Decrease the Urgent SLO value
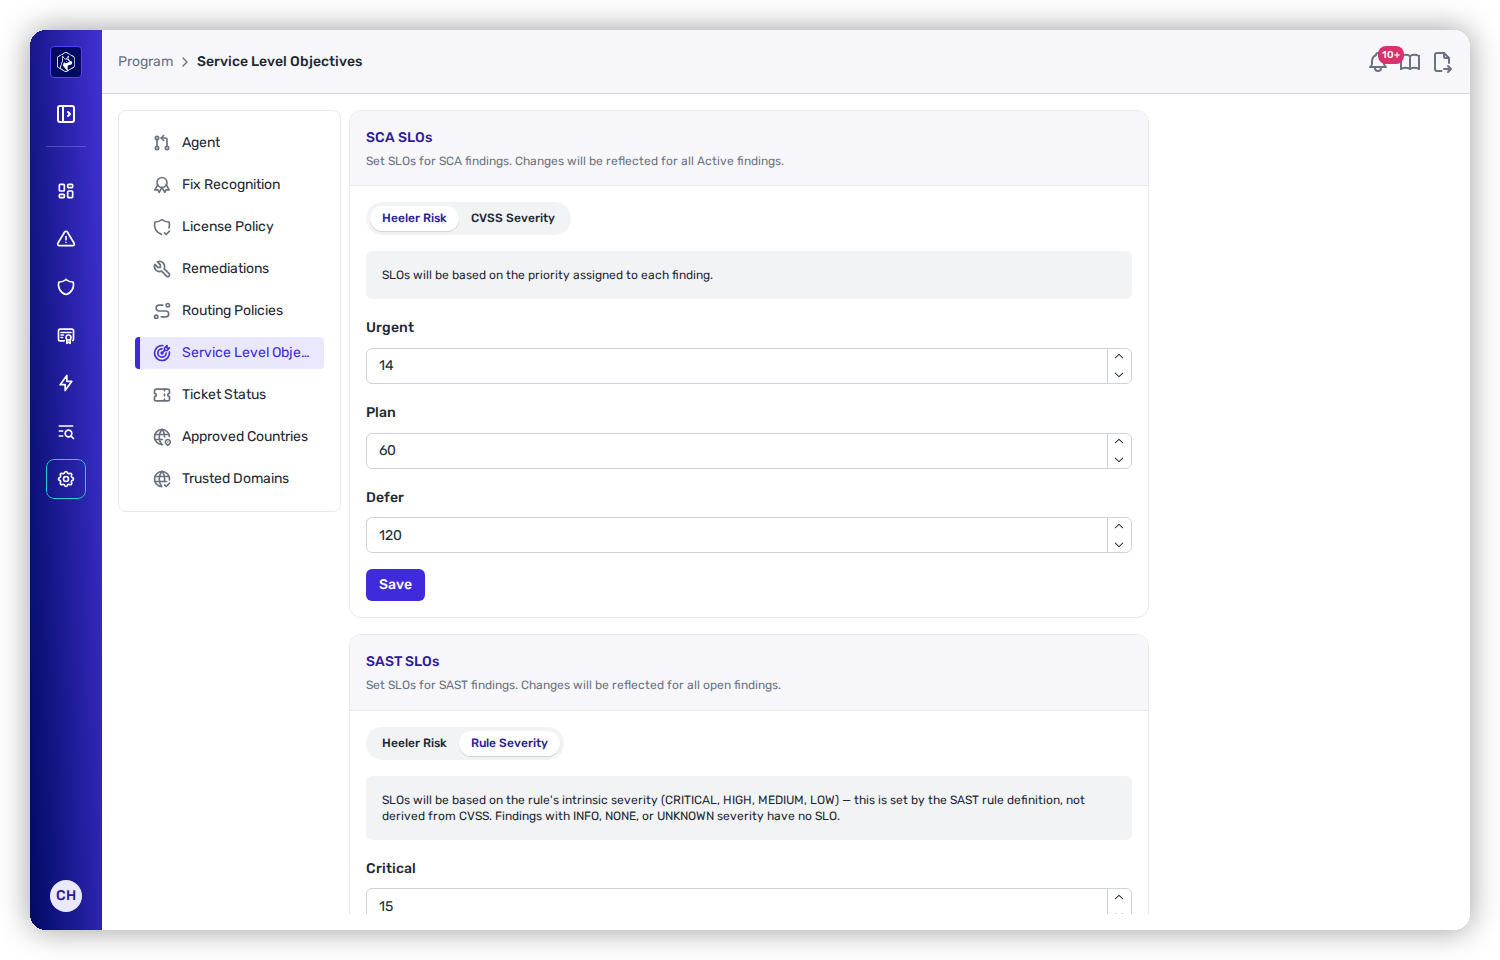The width and height of the screenshot is (1500, 960). [1119, 375]
